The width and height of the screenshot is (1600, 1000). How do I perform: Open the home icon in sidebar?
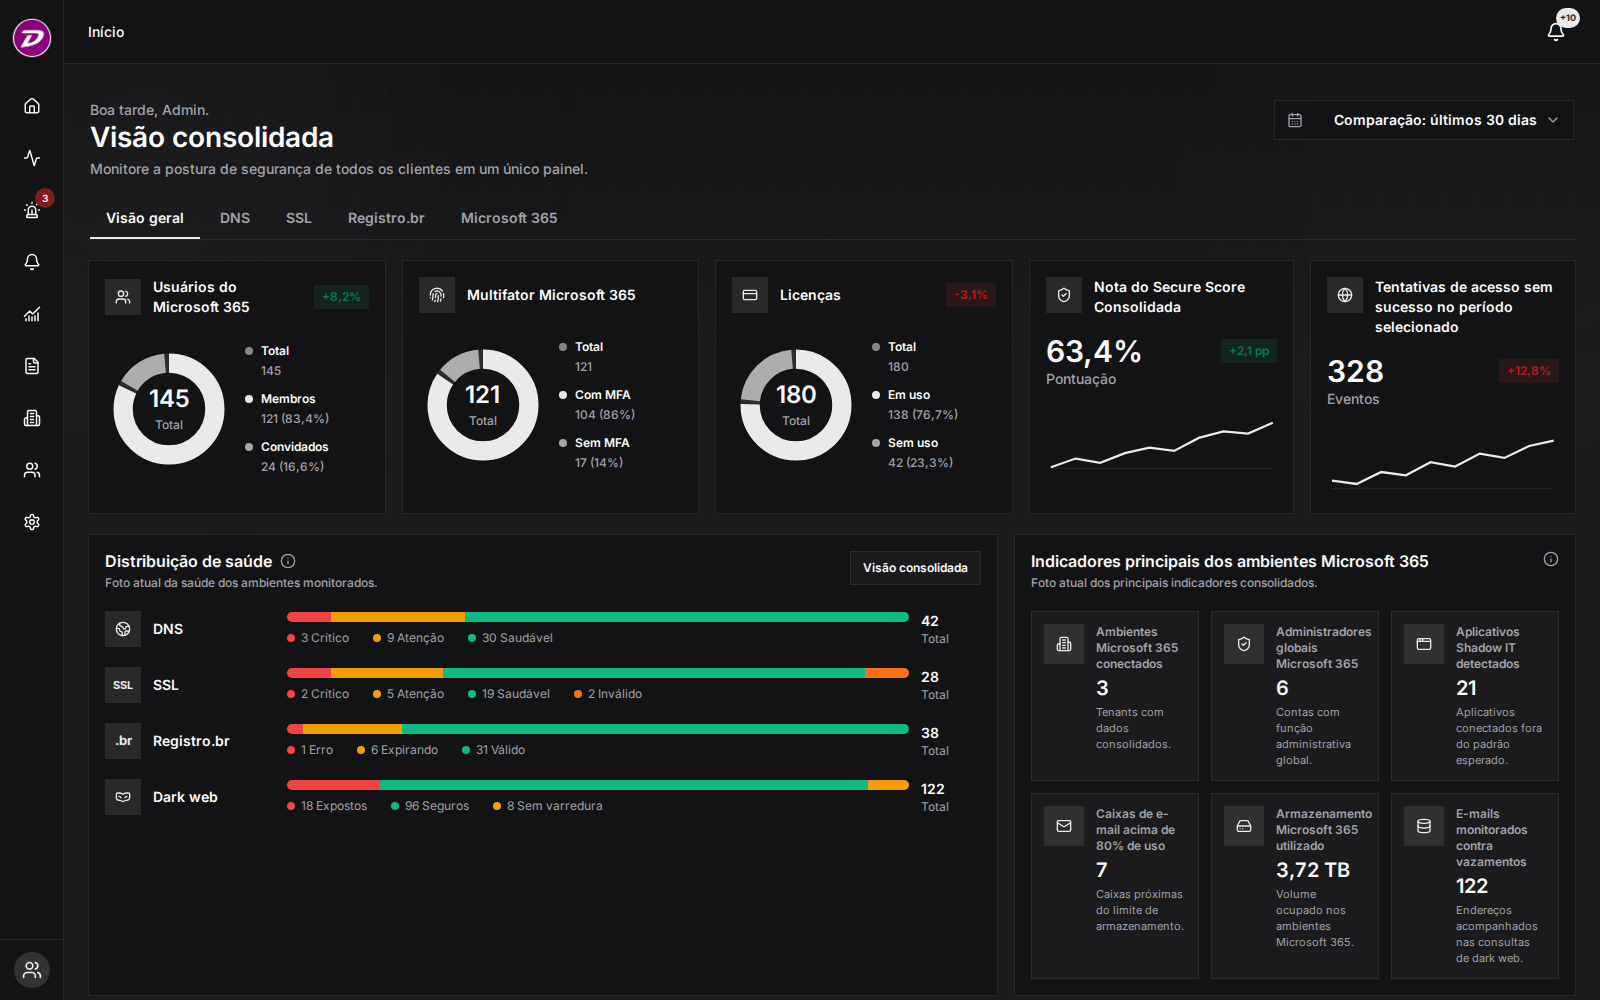click(32, 106)
